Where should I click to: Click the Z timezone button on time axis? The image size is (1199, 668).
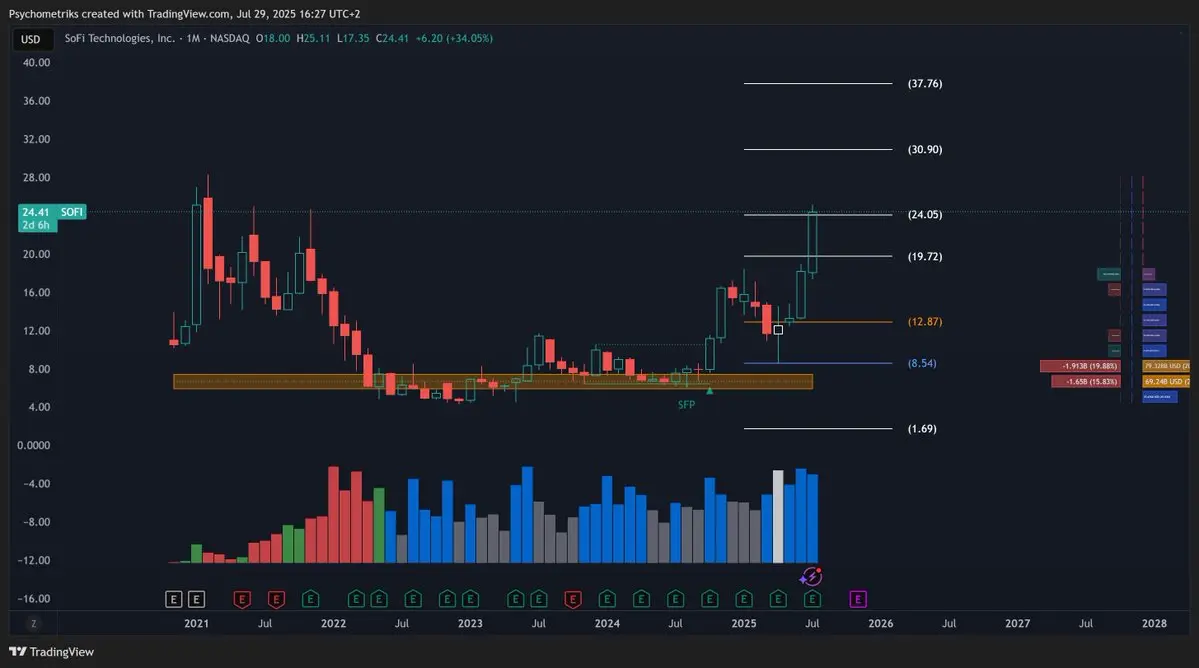(x=34, y=624)
